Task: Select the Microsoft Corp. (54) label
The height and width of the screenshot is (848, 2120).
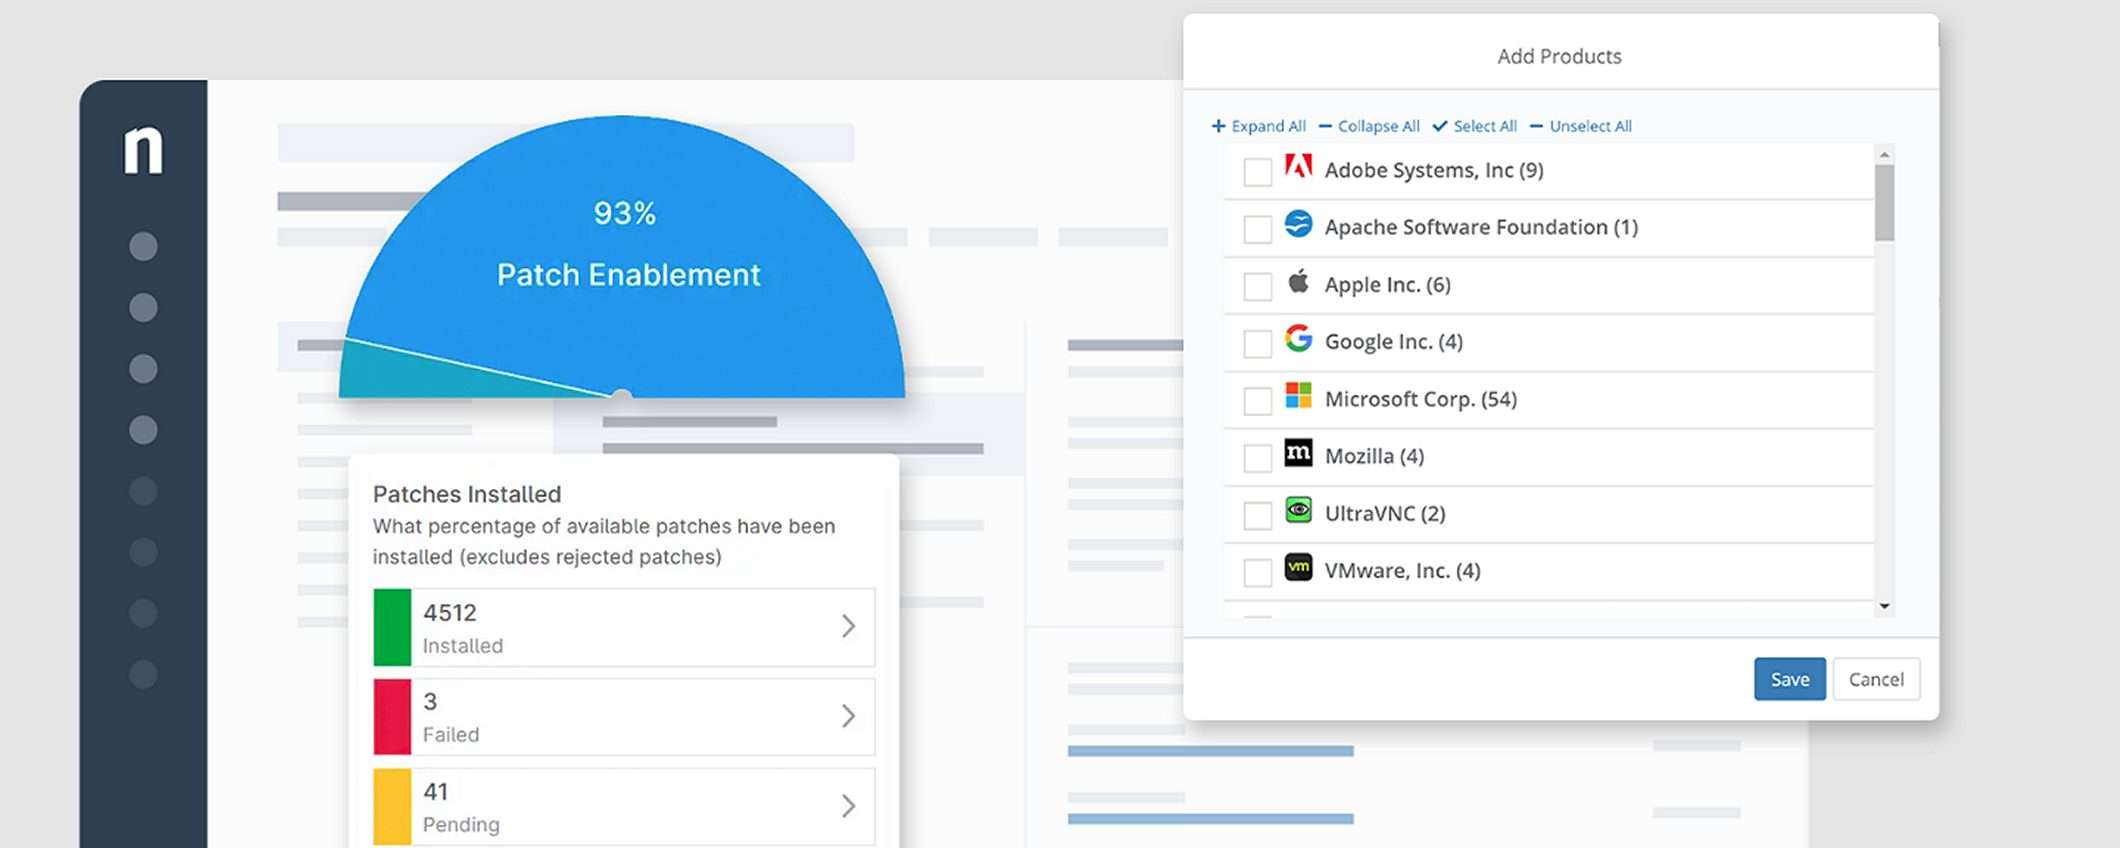Action: tap(1420, 399)
